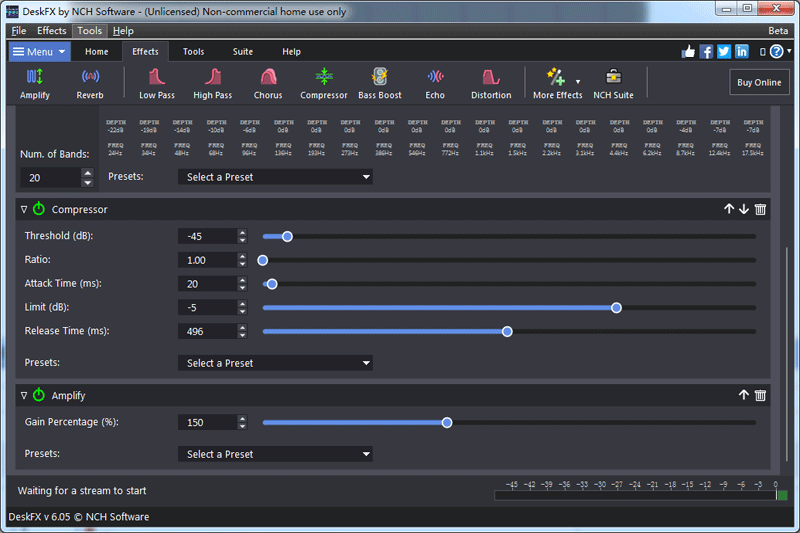
Task: Open More Effects wand icon
Action: coord(555,77)
